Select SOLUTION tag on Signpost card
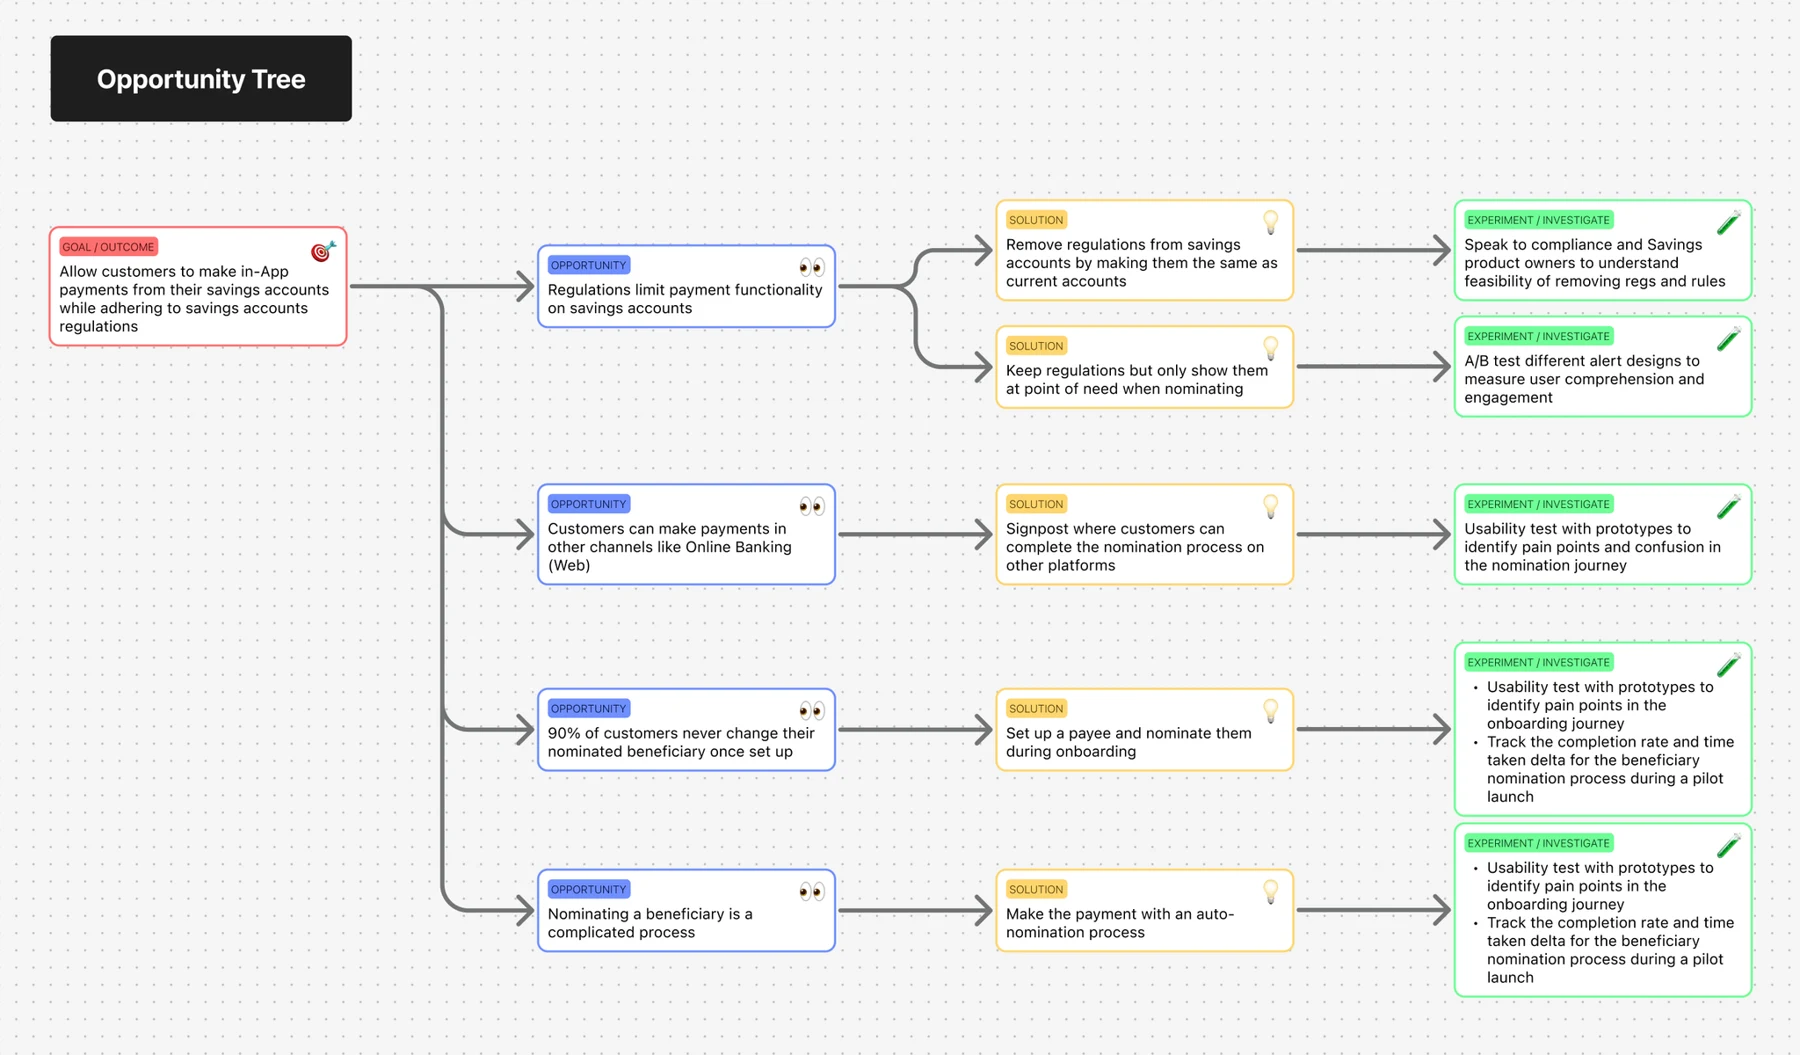 [1036, 504]
